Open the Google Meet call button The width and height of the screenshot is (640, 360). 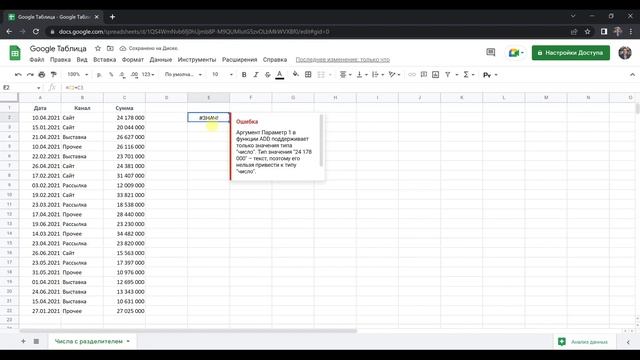[x=516, y=53]
